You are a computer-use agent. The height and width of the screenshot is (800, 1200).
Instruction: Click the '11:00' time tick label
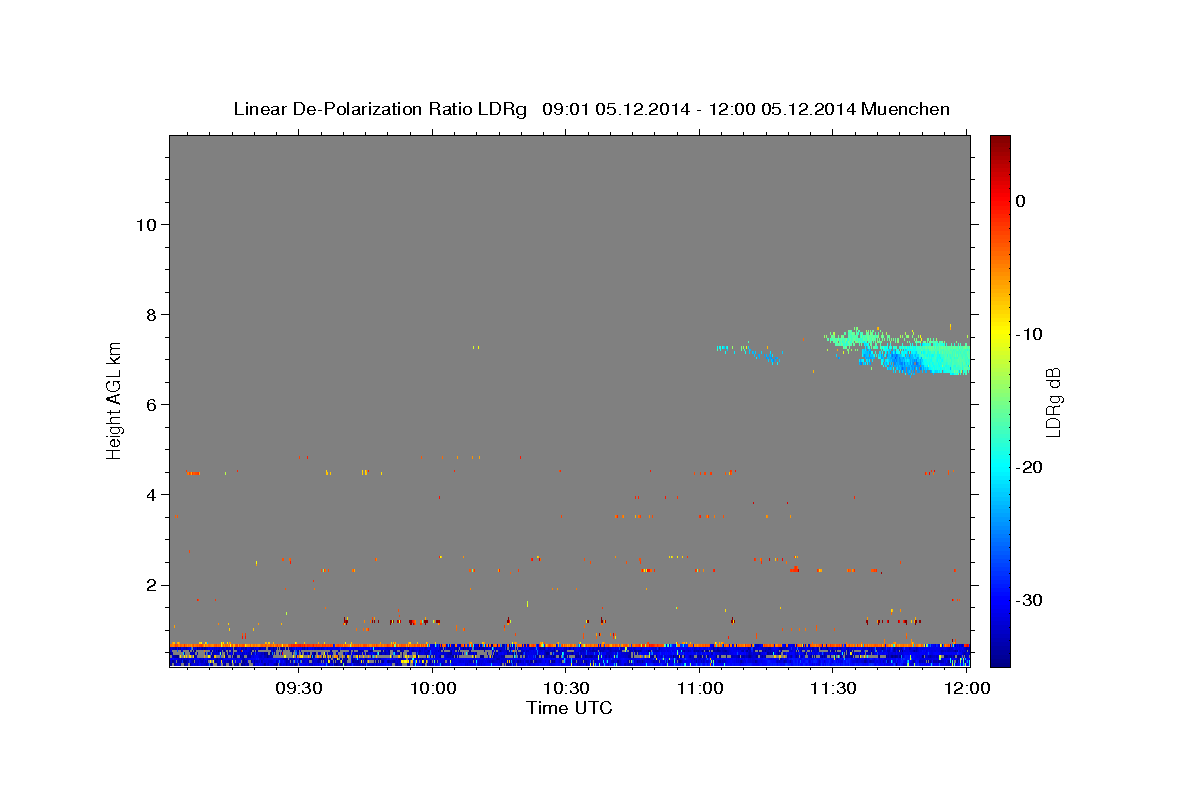700,688
